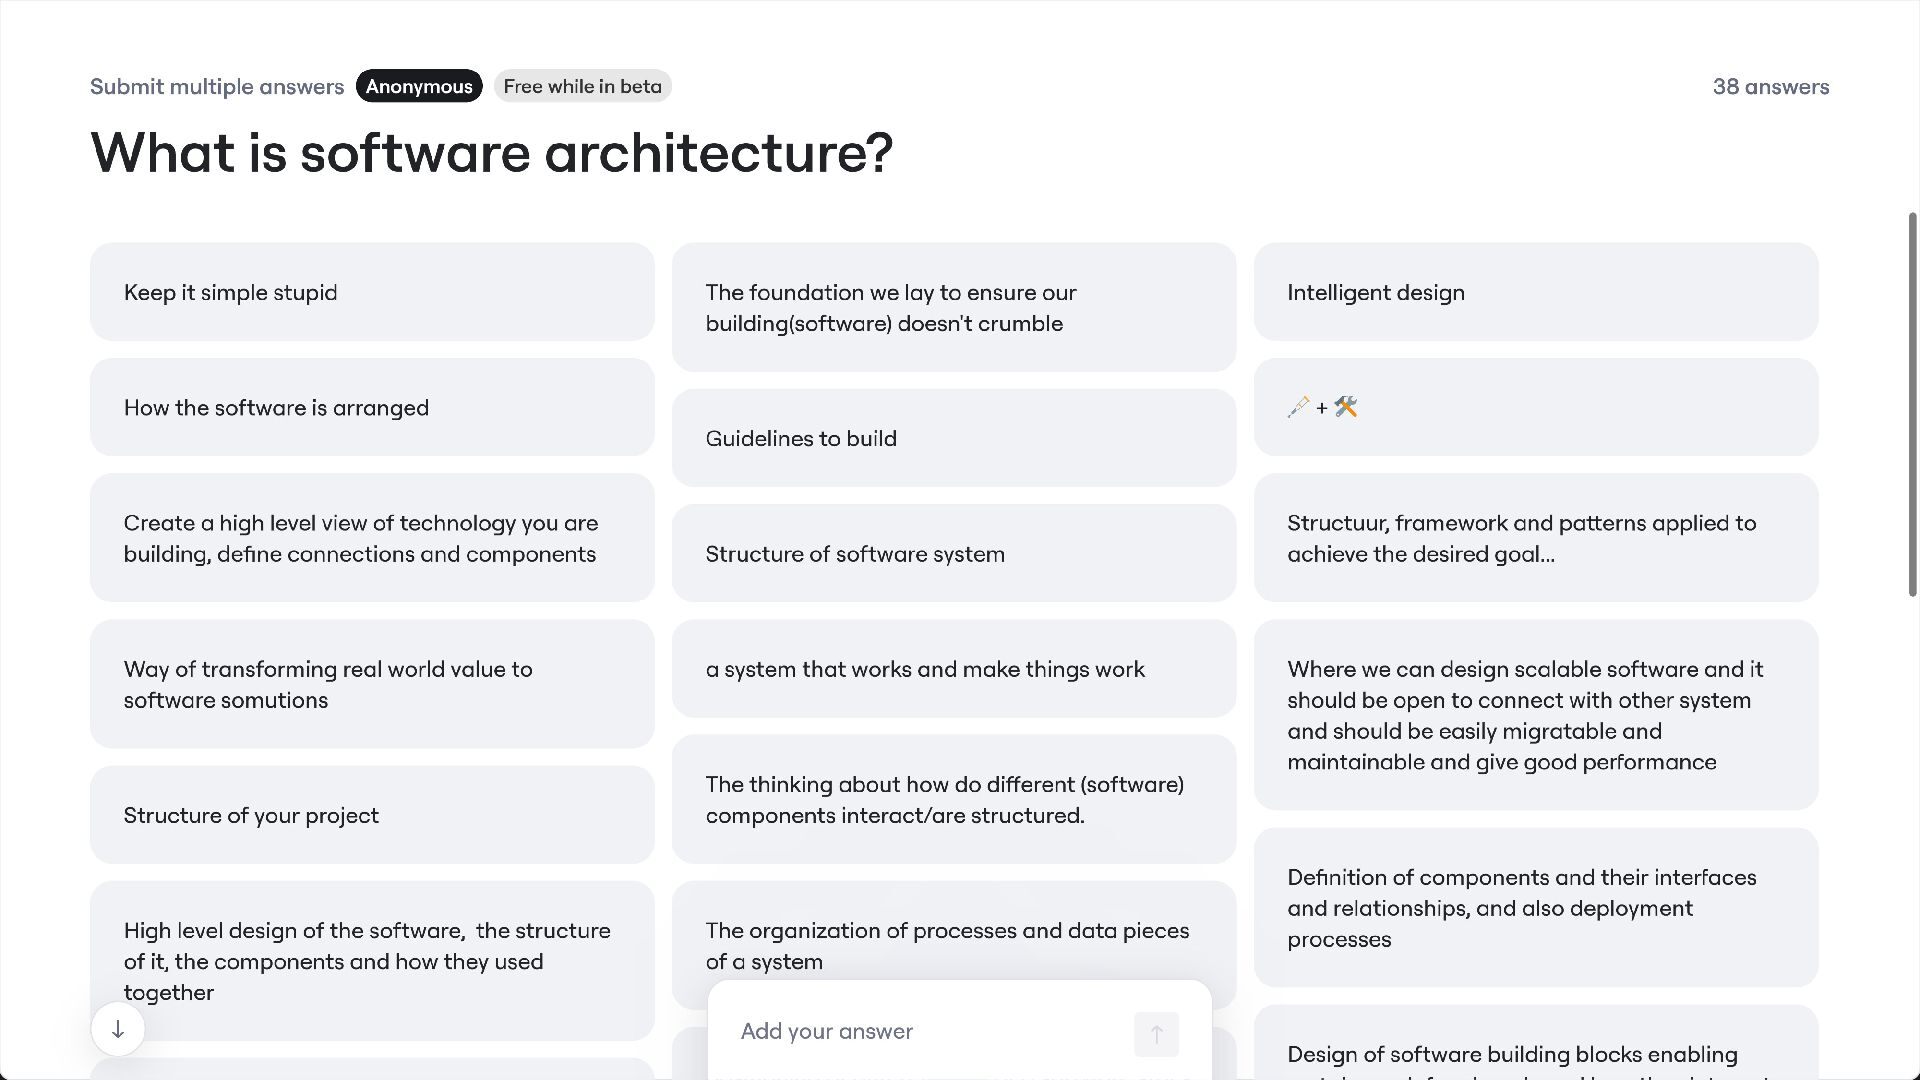
Task: Click the Anonymous badge
Action: click(419, 86)
